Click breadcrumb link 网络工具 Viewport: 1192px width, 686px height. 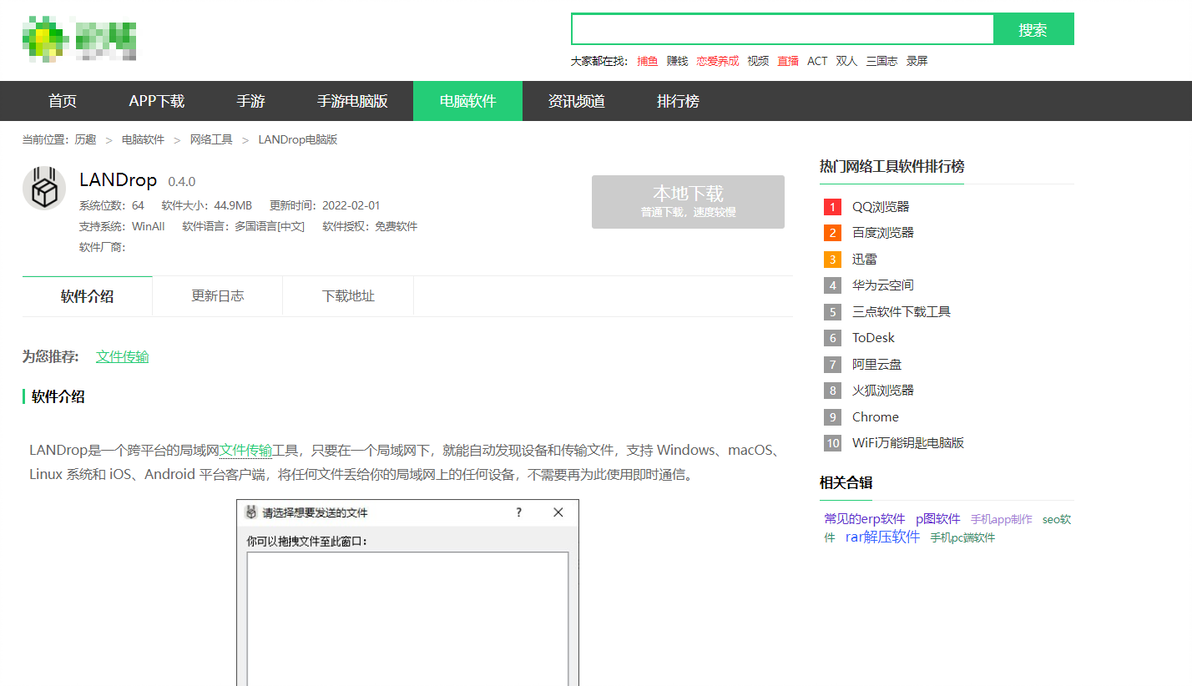(211, 140)
